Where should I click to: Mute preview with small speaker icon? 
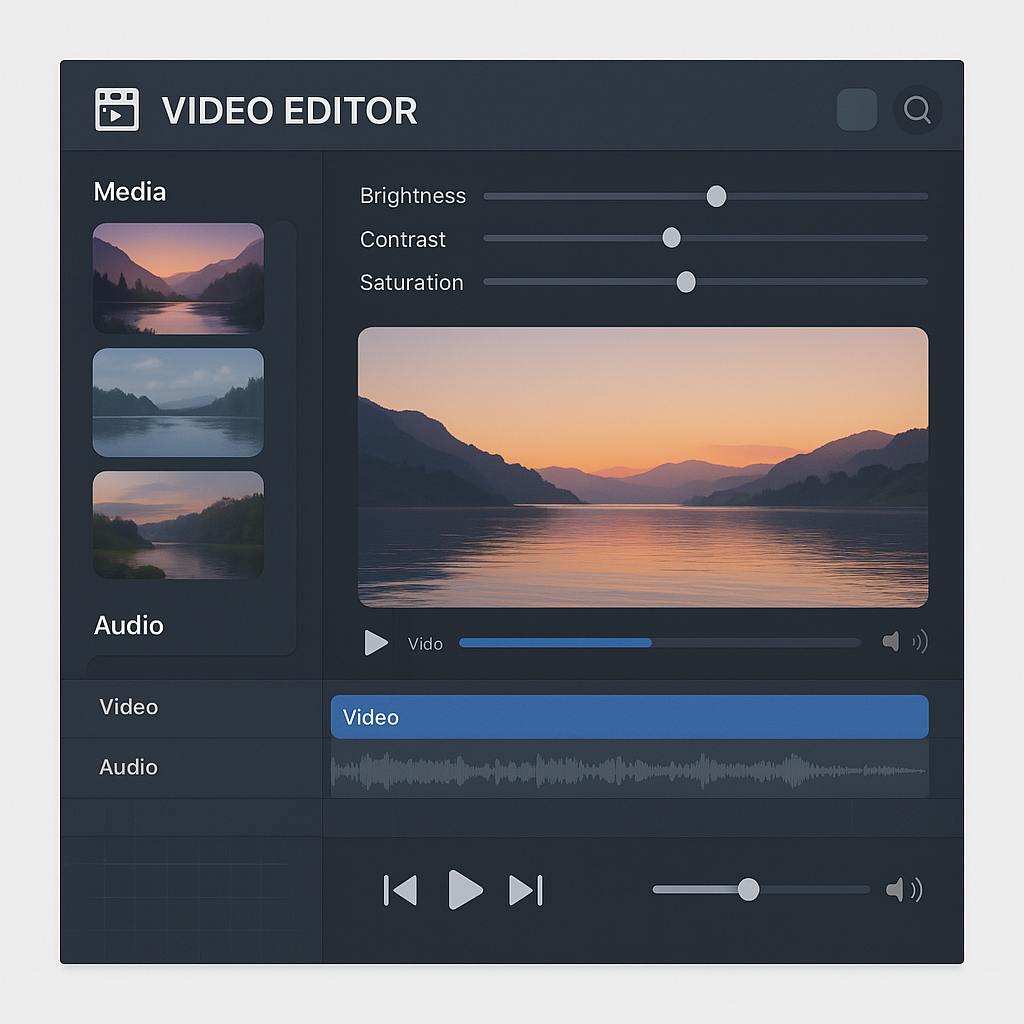pos(891,642)
